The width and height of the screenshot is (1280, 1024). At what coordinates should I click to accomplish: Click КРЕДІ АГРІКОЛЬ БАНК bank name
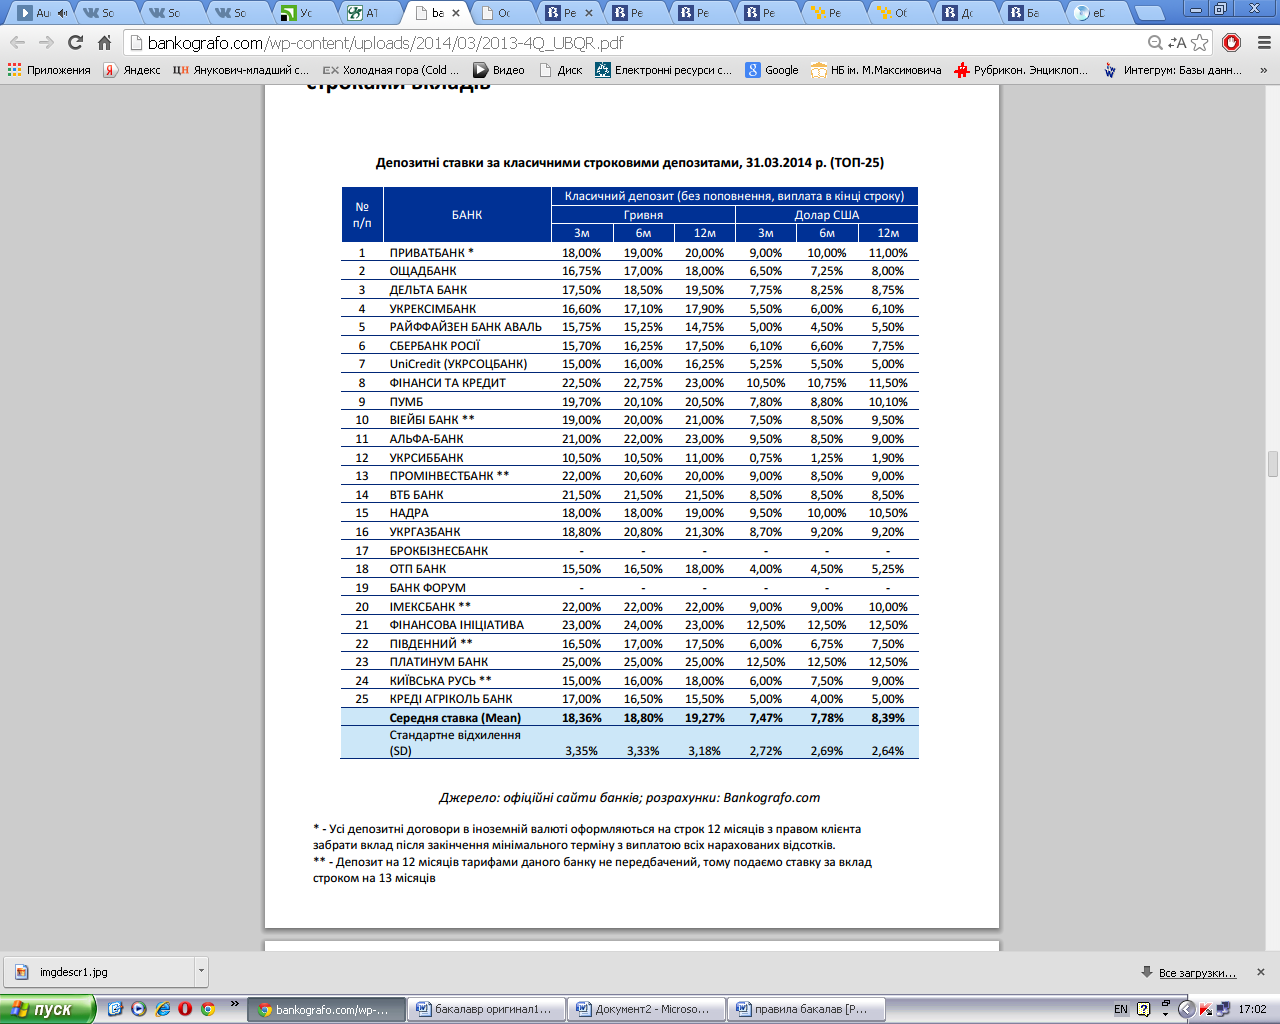pos(451,699)
